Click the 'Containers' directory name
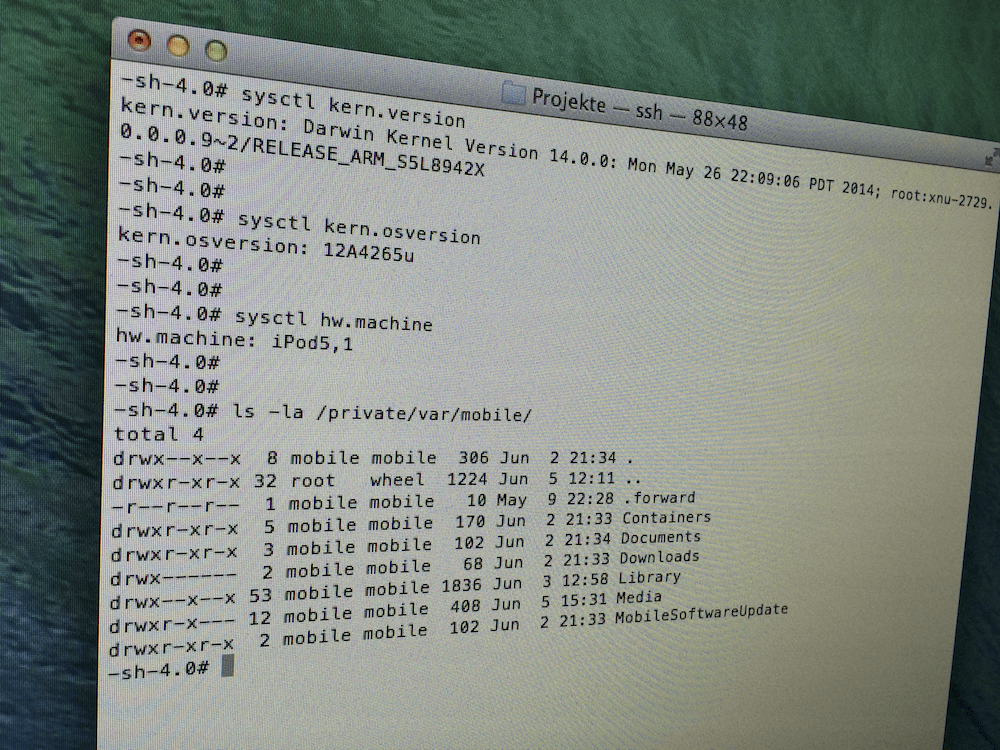Image resolution: width=1000 pixels, height=750 pixels. pos(666,518)
